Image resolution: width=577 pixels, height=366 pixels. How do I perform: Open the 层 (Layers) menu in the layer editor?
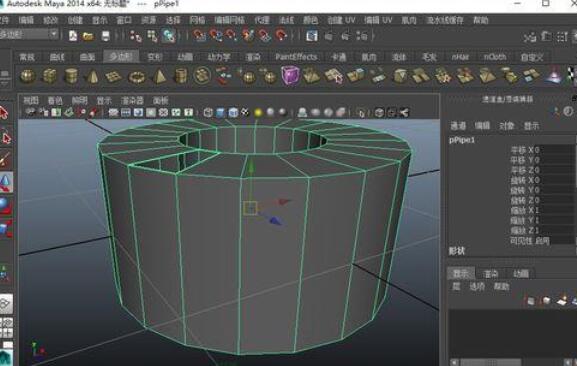(456, 286)
